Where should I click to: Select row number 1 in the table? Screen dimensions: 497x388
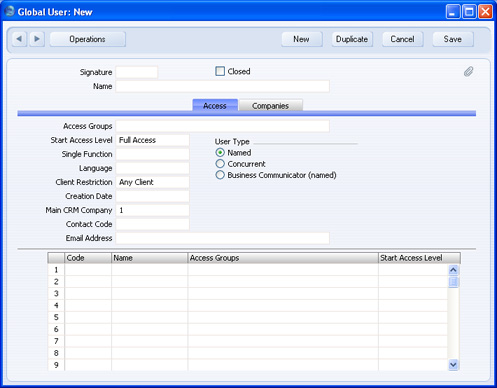coord(56,270)
